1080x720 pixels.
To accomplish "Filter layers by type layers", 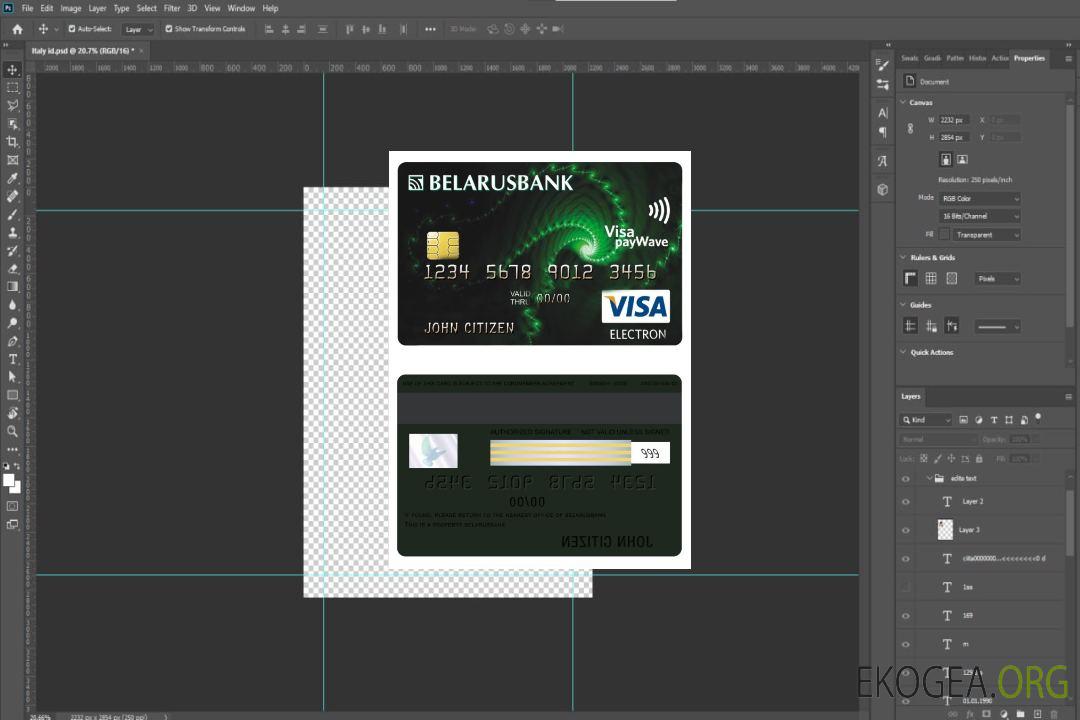I will (994, 420).
